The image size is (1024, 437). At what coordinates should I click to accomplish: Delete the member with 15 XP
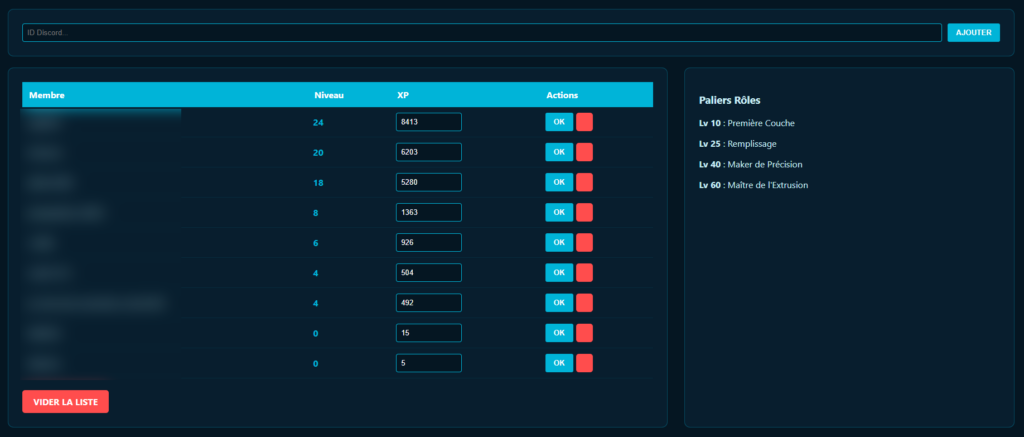(584, 332)
